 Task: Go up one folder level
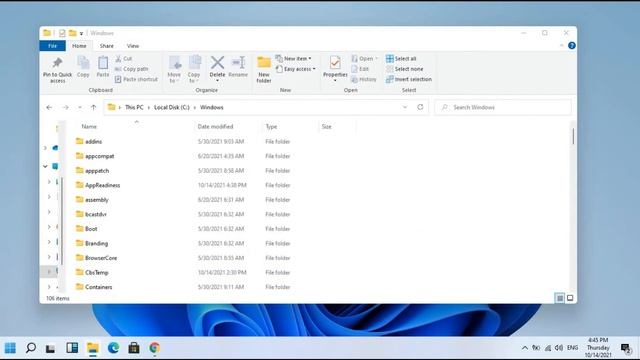pos(93,107)
